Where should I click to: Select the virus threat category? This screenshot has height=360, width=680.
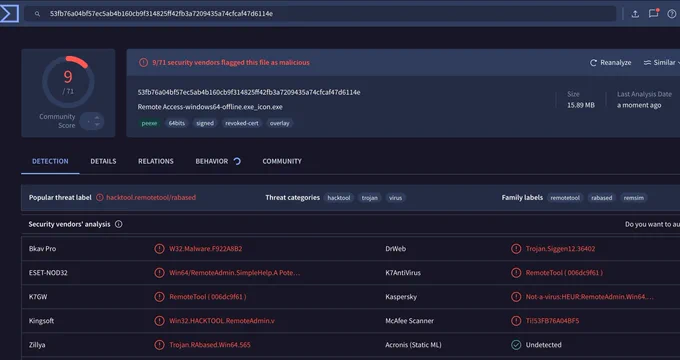pyautogui.click(x=396, y=198)
